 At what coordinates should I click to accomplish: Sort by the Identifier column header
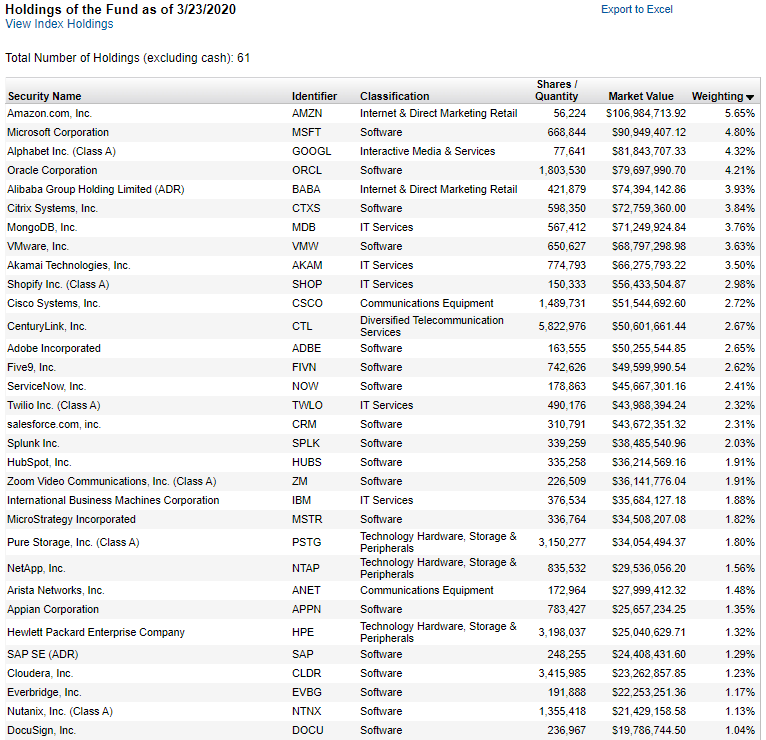click(314, 96)
